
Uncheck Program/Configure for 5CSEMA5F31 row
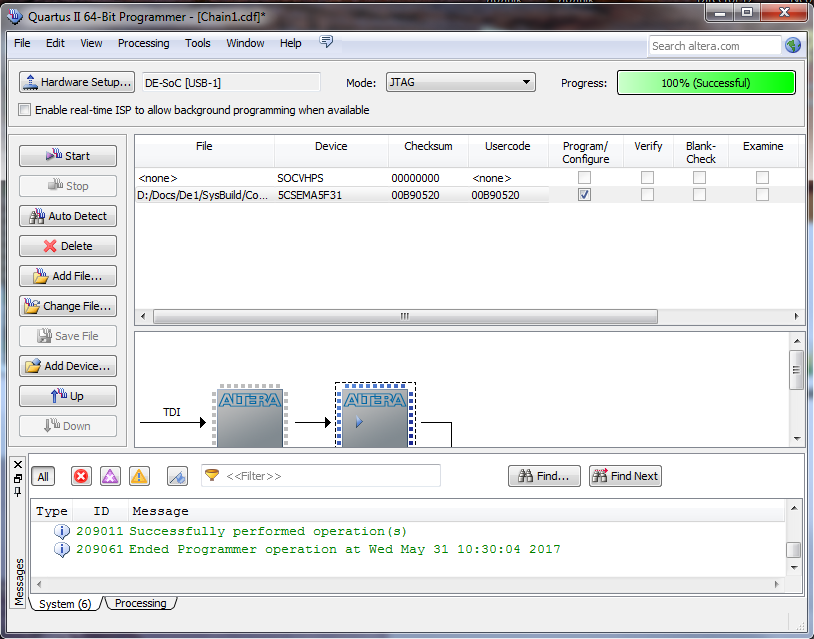click(x=585, y=195)
